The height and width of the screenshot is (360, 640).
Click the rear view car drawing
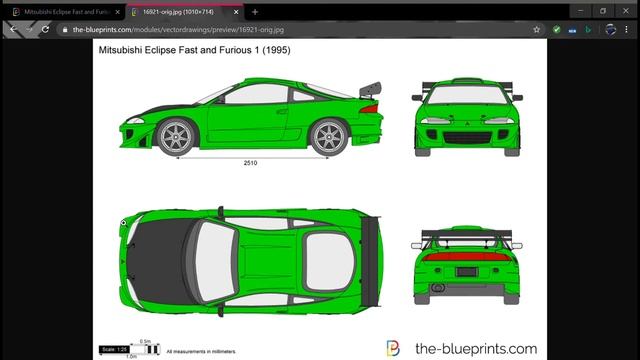pyautogui.click(x=467, y=265)
